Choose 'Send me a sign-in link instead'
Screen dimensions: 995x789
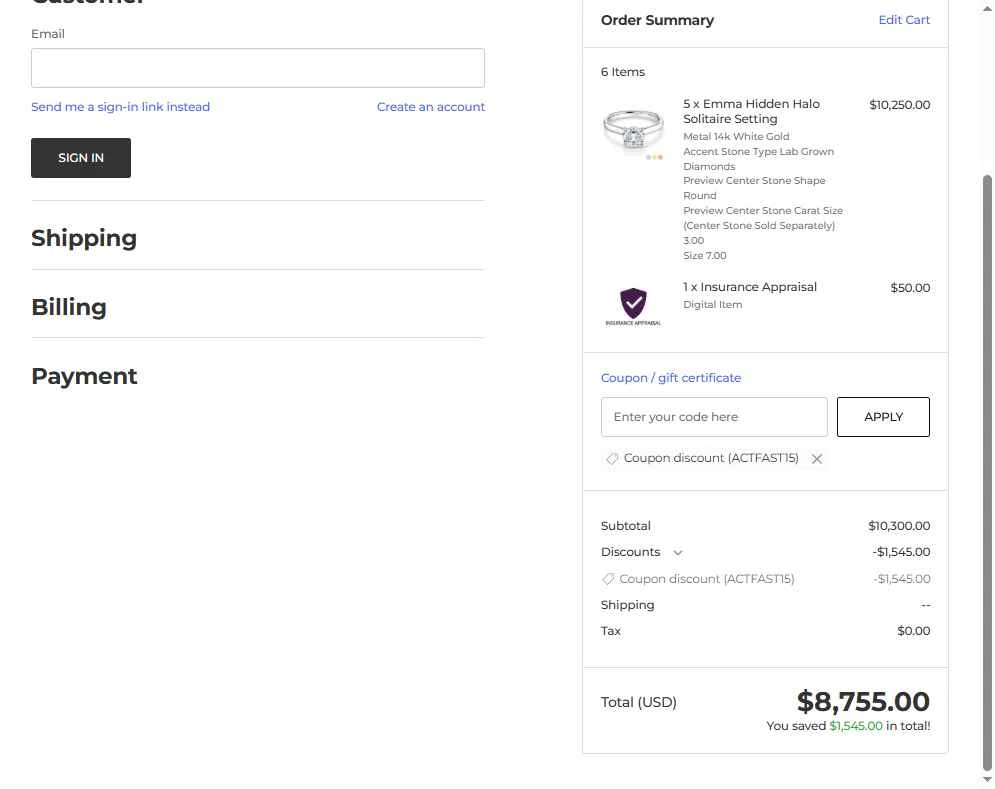point(120,107)
